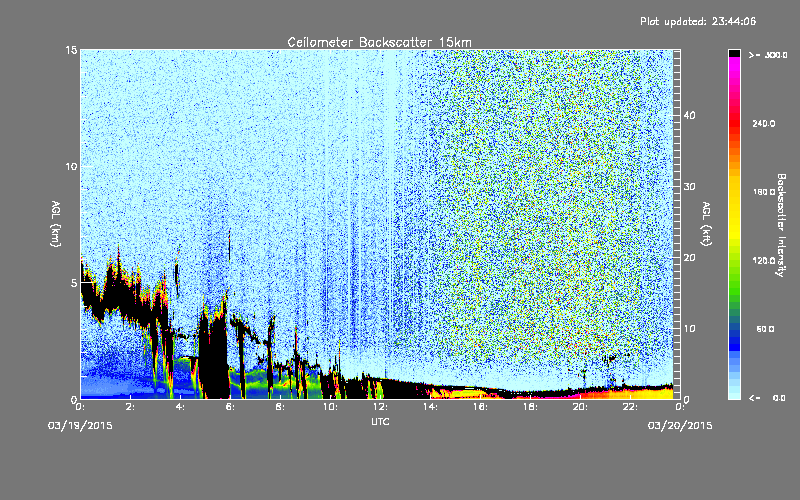This screenshot has width=800, height=500.
Task: Click the '10:' hour tick label
Action: click(330, 407)
